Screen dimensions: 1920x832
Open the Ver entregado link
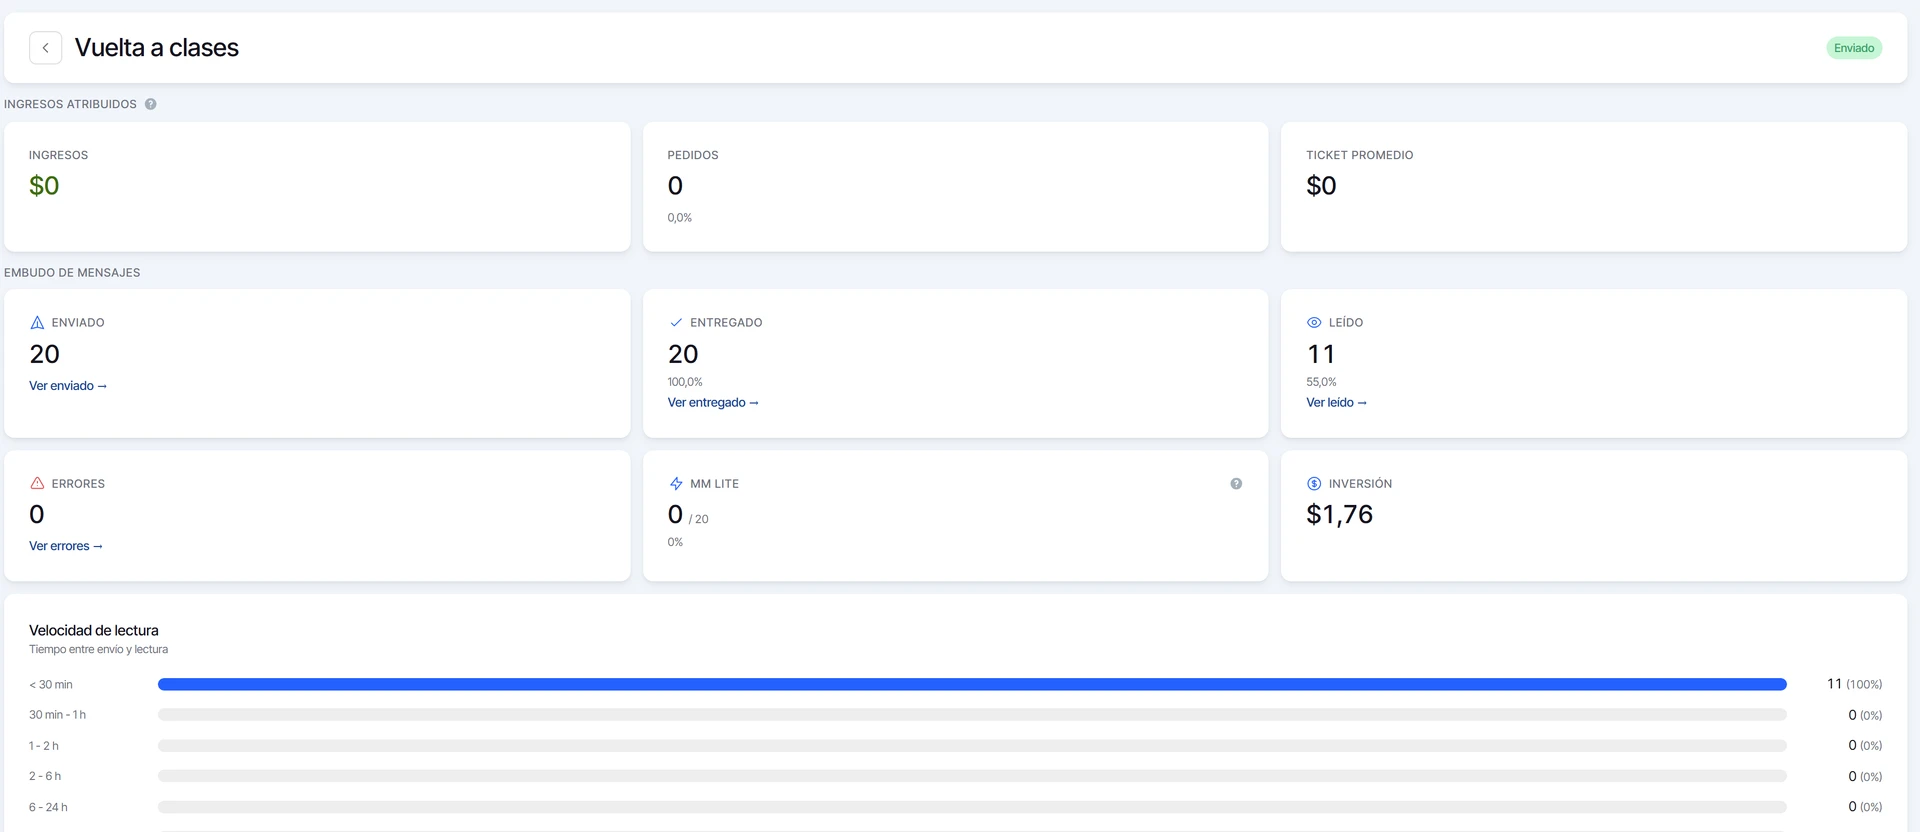(x=713, y=403)
